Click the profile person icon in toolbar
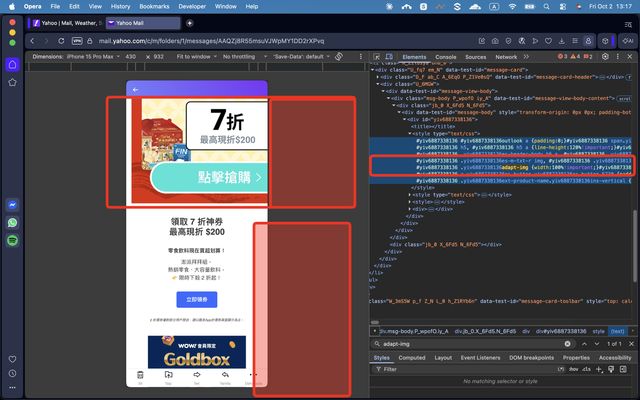 pos(588,41)
